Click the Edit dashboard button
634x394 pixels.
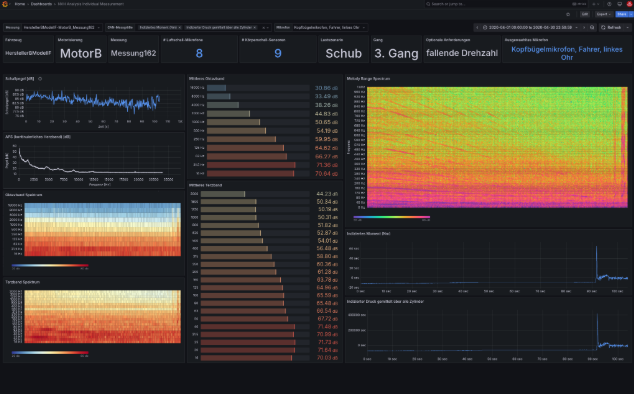pyautogui.click(x=585, y=14)
